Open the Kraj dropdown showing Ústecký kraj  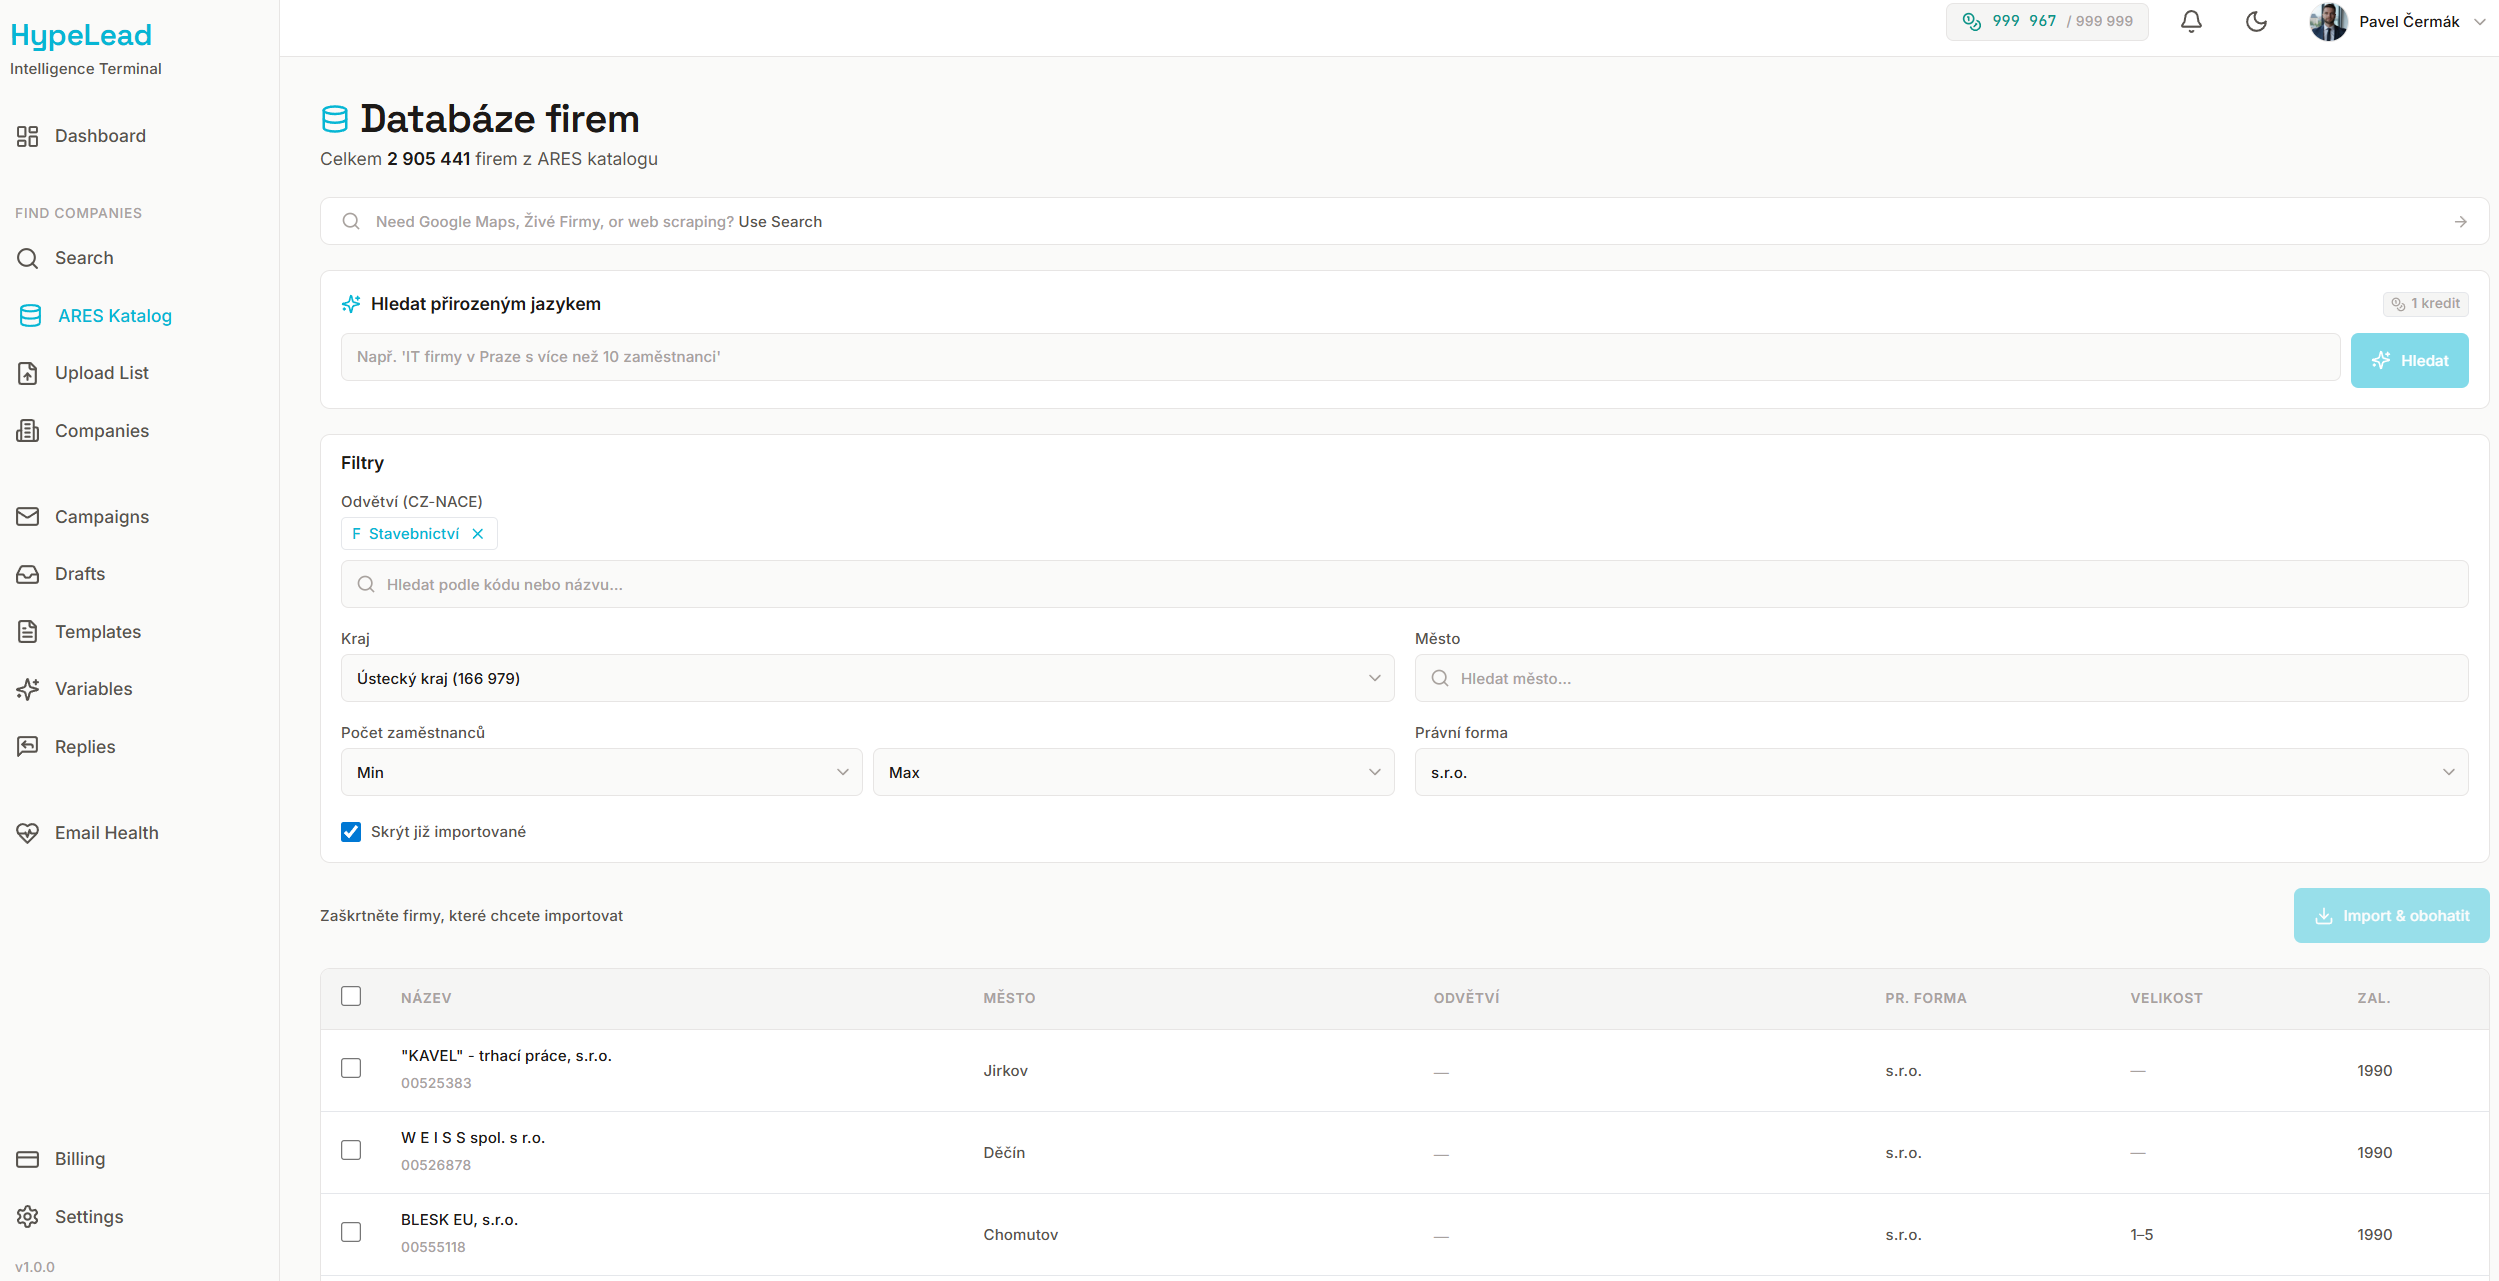tap(867, 679)
